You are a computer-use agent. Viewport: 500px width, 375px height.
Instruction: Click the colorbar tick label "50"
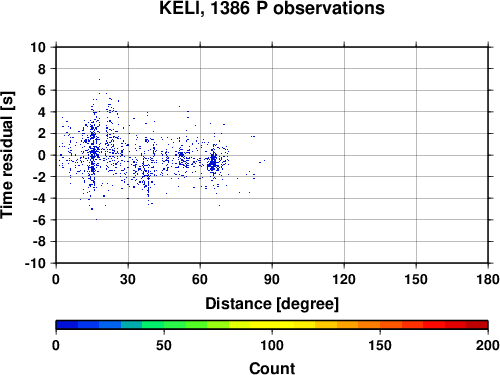164,346
